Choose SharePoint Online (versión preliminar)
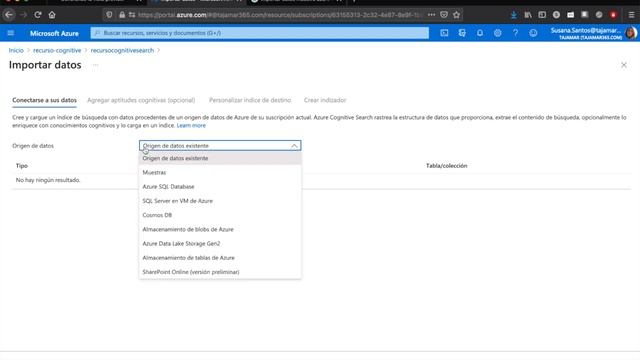The image size is (640, 360). [x=220, y=272]
